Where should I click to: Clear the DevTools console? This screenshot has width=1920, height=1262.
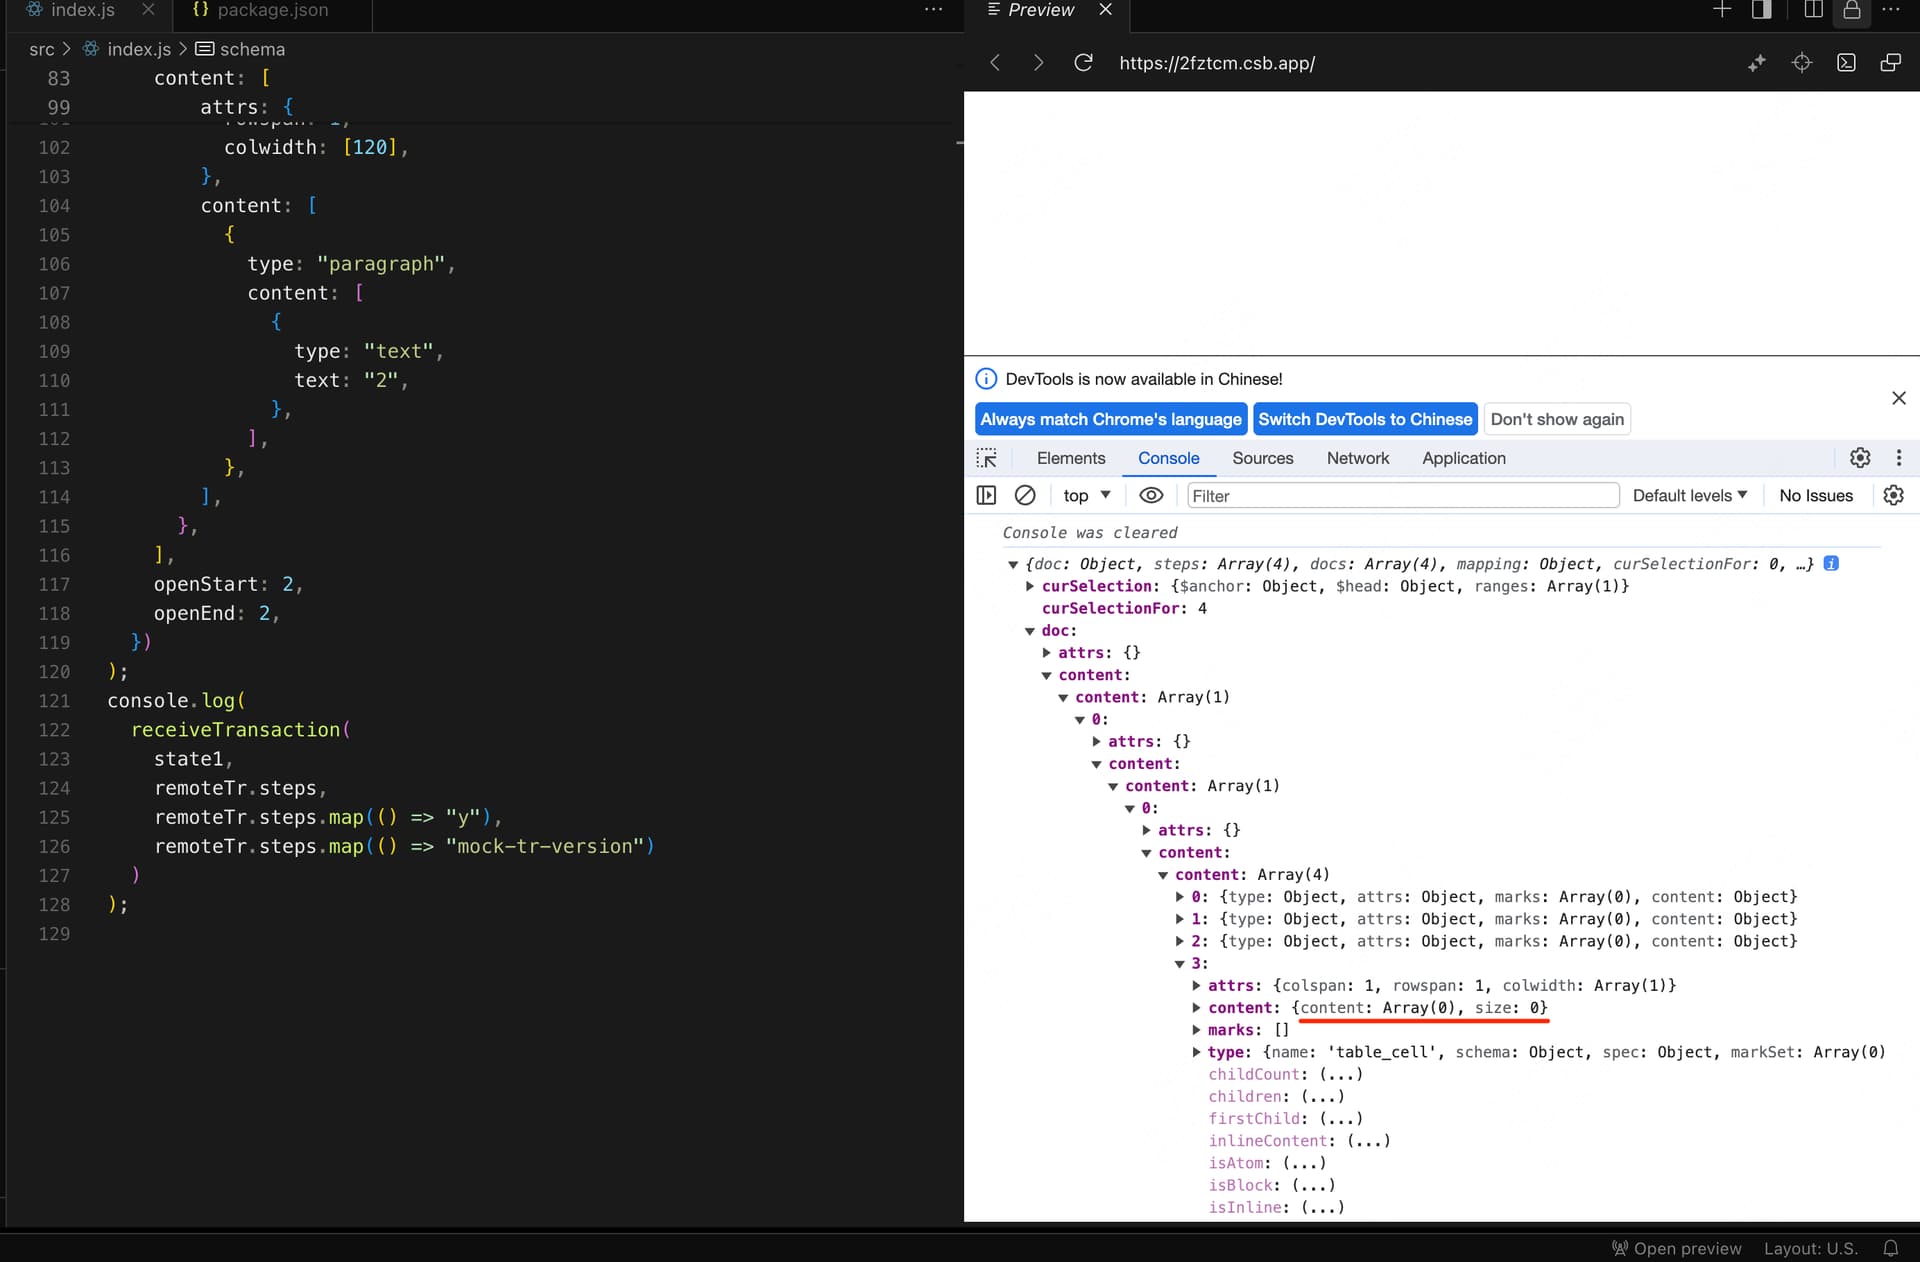click(1025, 495)
